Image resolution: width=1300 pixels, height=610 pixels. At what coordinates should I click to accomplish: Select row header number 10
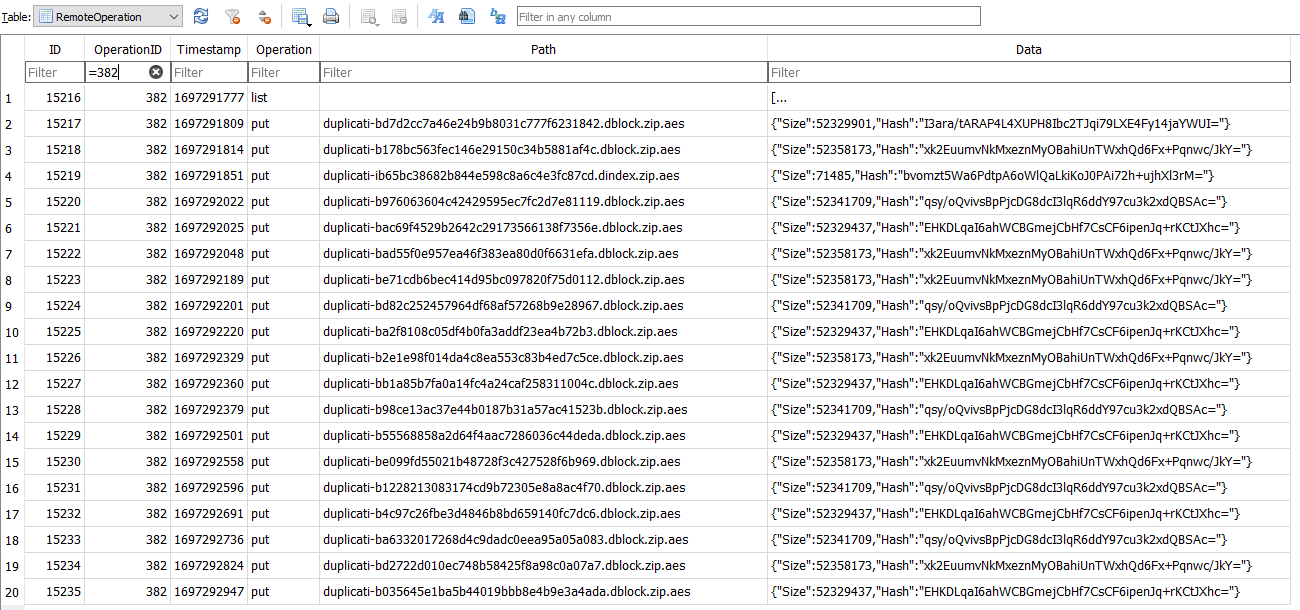12,332
